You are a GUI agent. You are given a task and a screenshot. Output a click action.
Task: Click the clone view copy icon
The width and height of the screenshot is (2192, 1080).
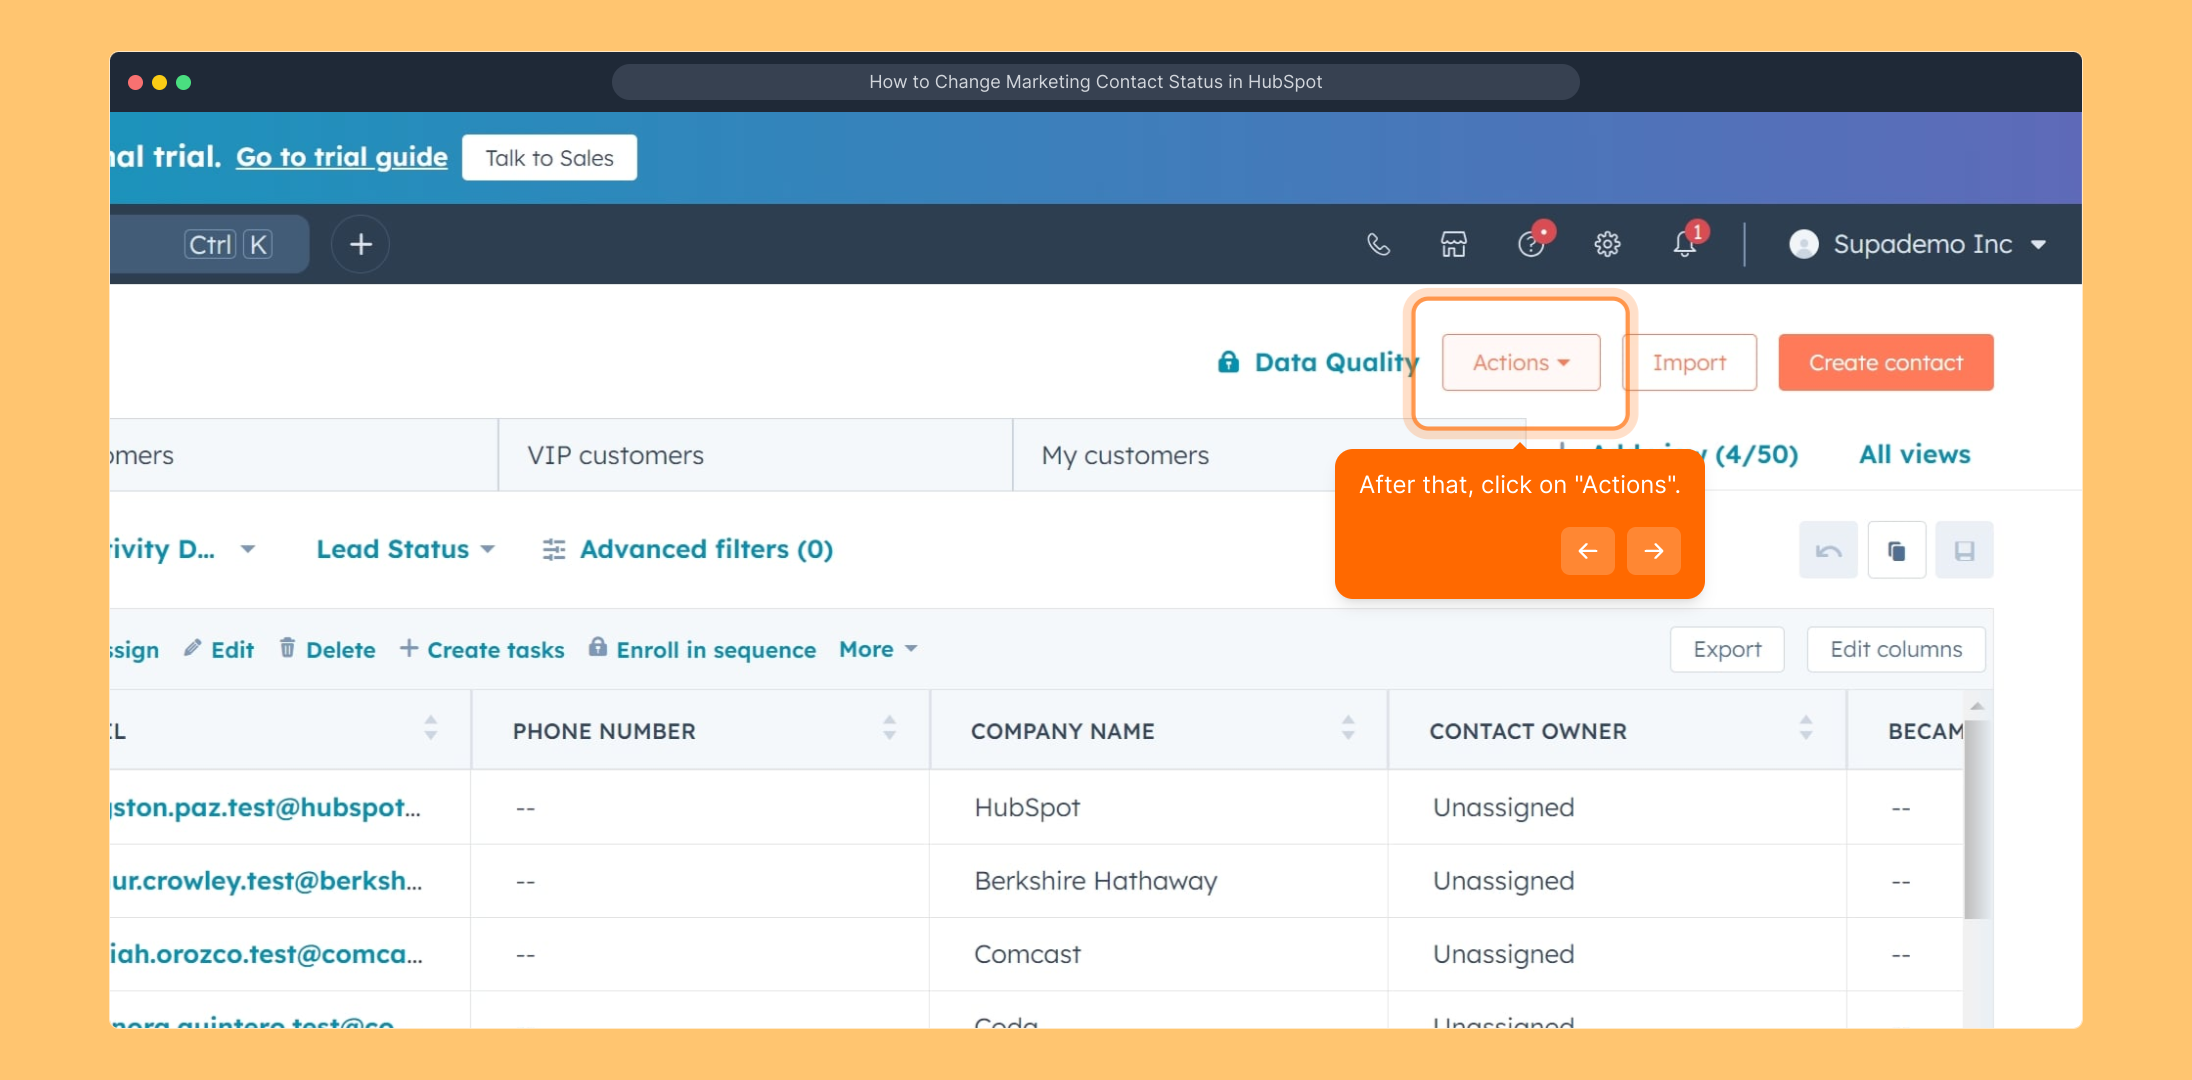(x=1896, y=550)
